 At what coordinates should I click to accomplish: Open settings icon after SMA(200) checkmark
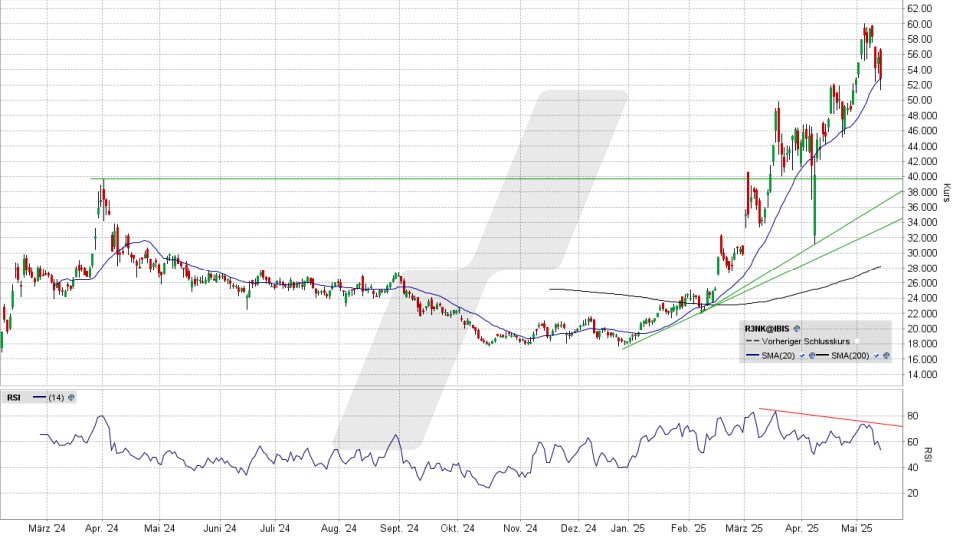(x=886, y=356)
